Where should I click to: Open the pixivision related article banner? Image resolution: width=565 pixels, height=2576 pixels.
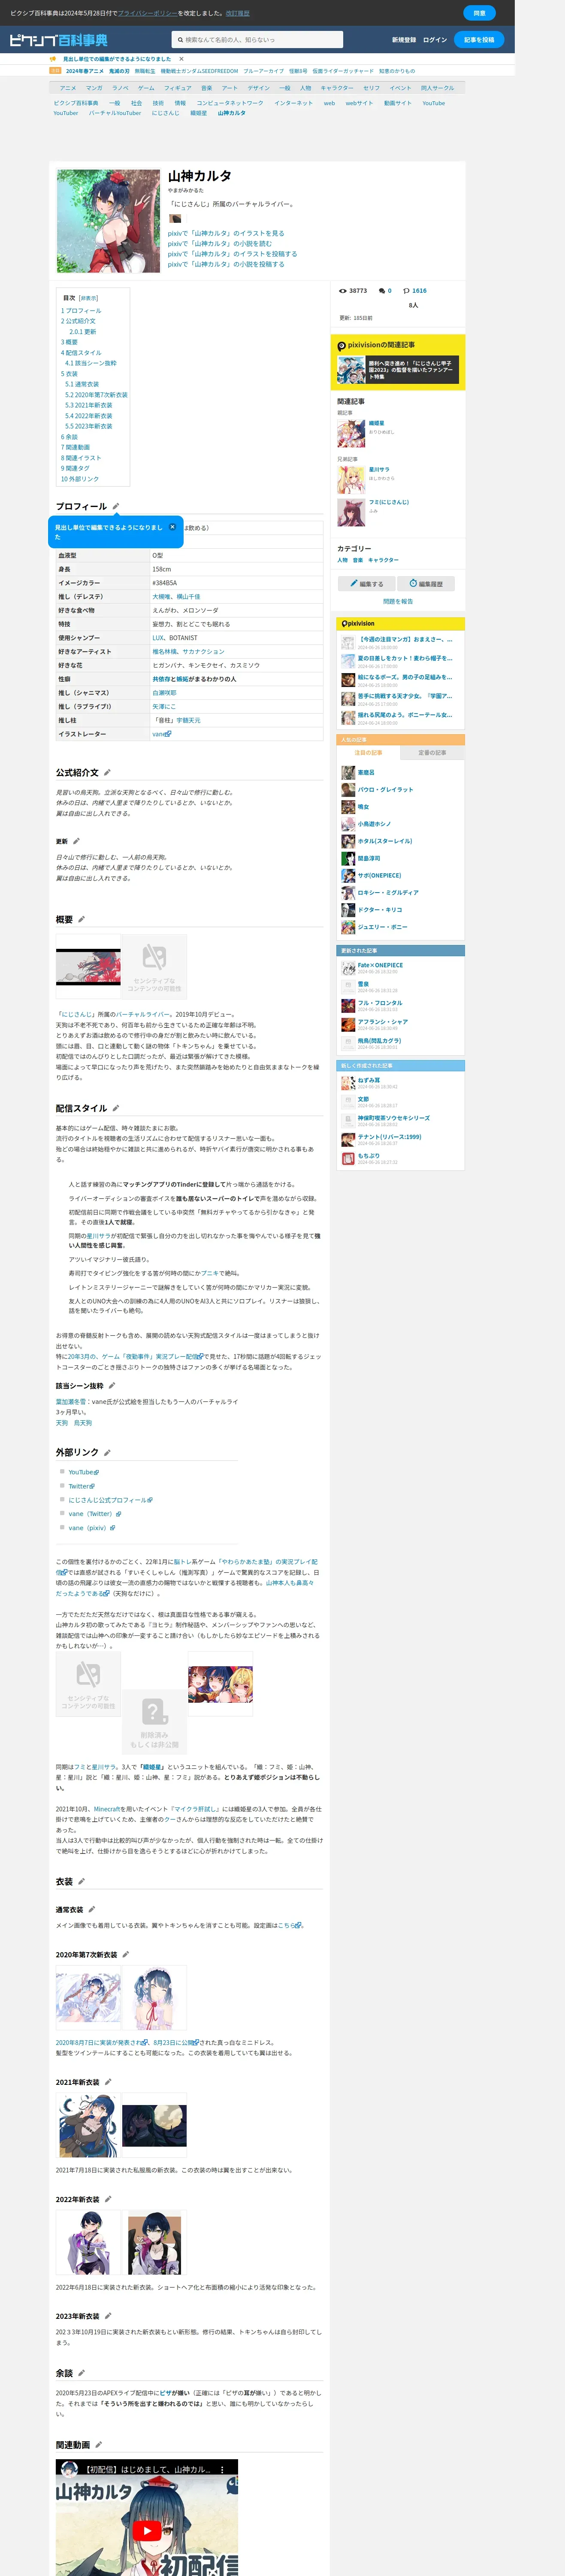point(398,370)
